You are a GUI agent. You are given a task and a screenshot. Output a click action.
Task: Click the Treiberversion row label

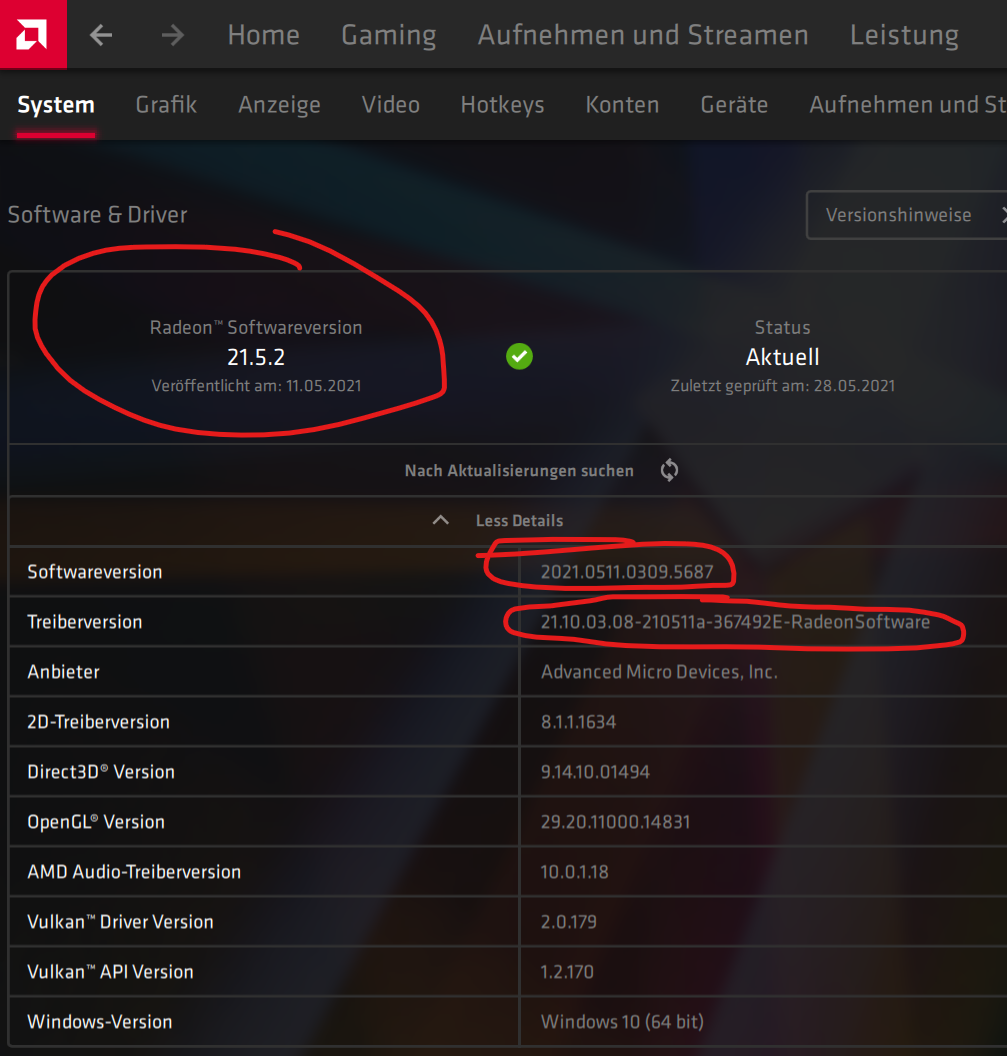click(x=85, y=622)
